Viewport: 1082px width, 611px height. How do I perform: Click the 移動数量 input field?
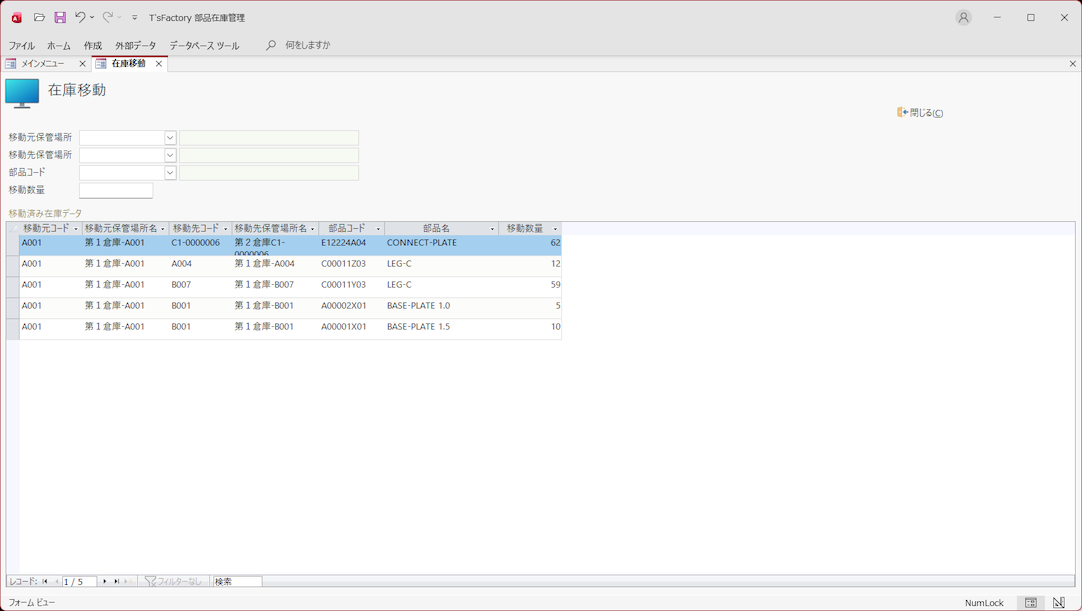tap(116, 190)
